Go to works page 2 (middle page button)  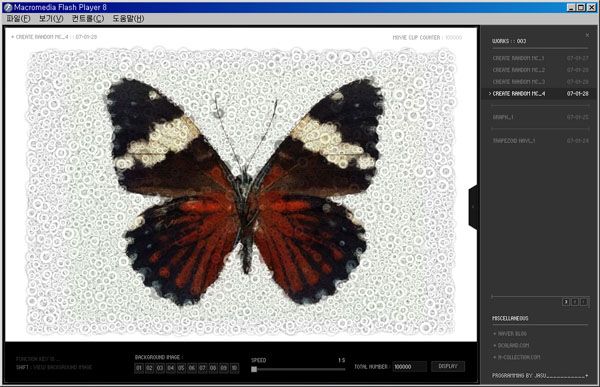pyautogui.click(x=575, y=302)
